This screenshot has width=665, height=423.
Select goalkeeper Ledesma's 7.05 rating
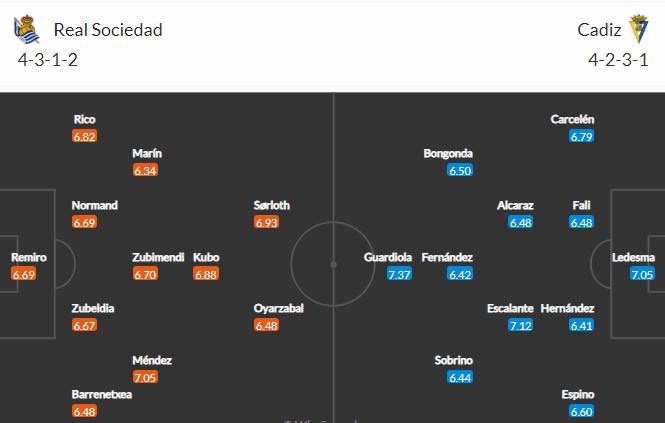pyautogui.click(x=642, y=275)
